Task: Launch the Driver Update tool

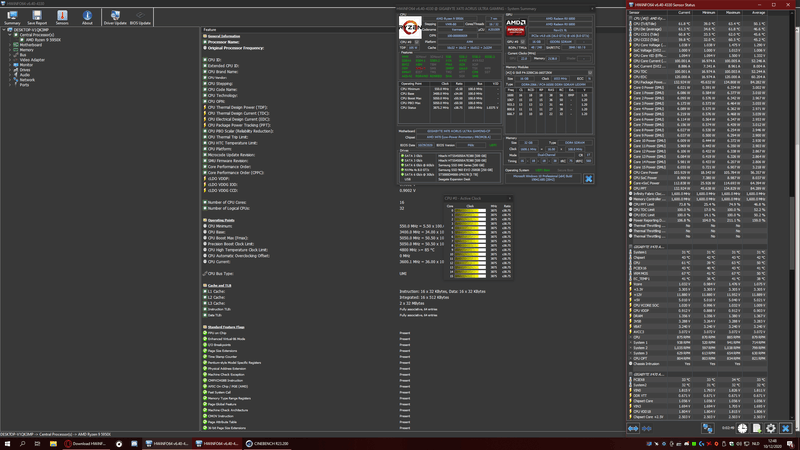Action: coord(115,17)
